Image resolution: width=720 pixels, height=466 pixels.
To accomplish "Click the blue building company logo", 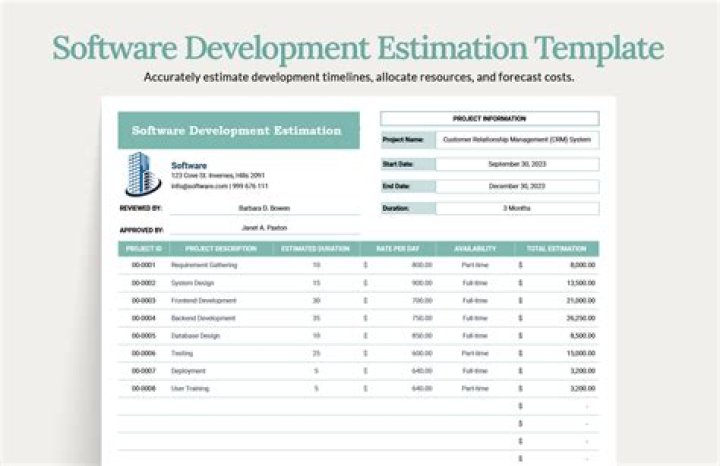I will click(x=143, y=174).
